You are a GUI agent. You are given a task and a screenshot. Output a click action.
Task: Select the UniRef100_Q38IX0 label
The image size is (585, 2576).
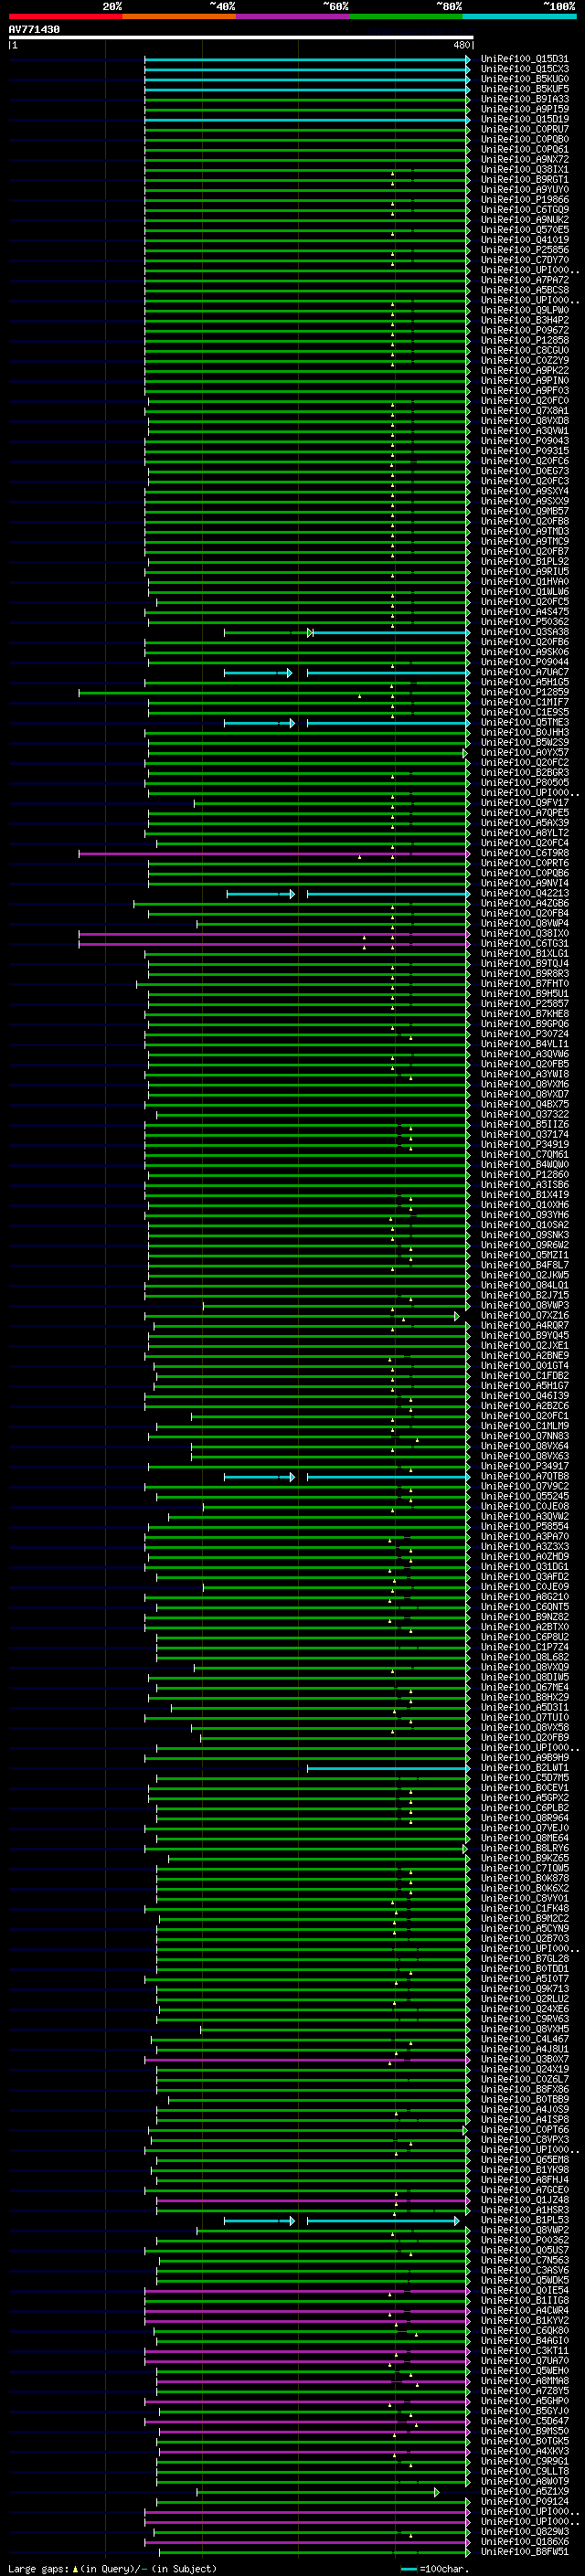coord(524,933)
